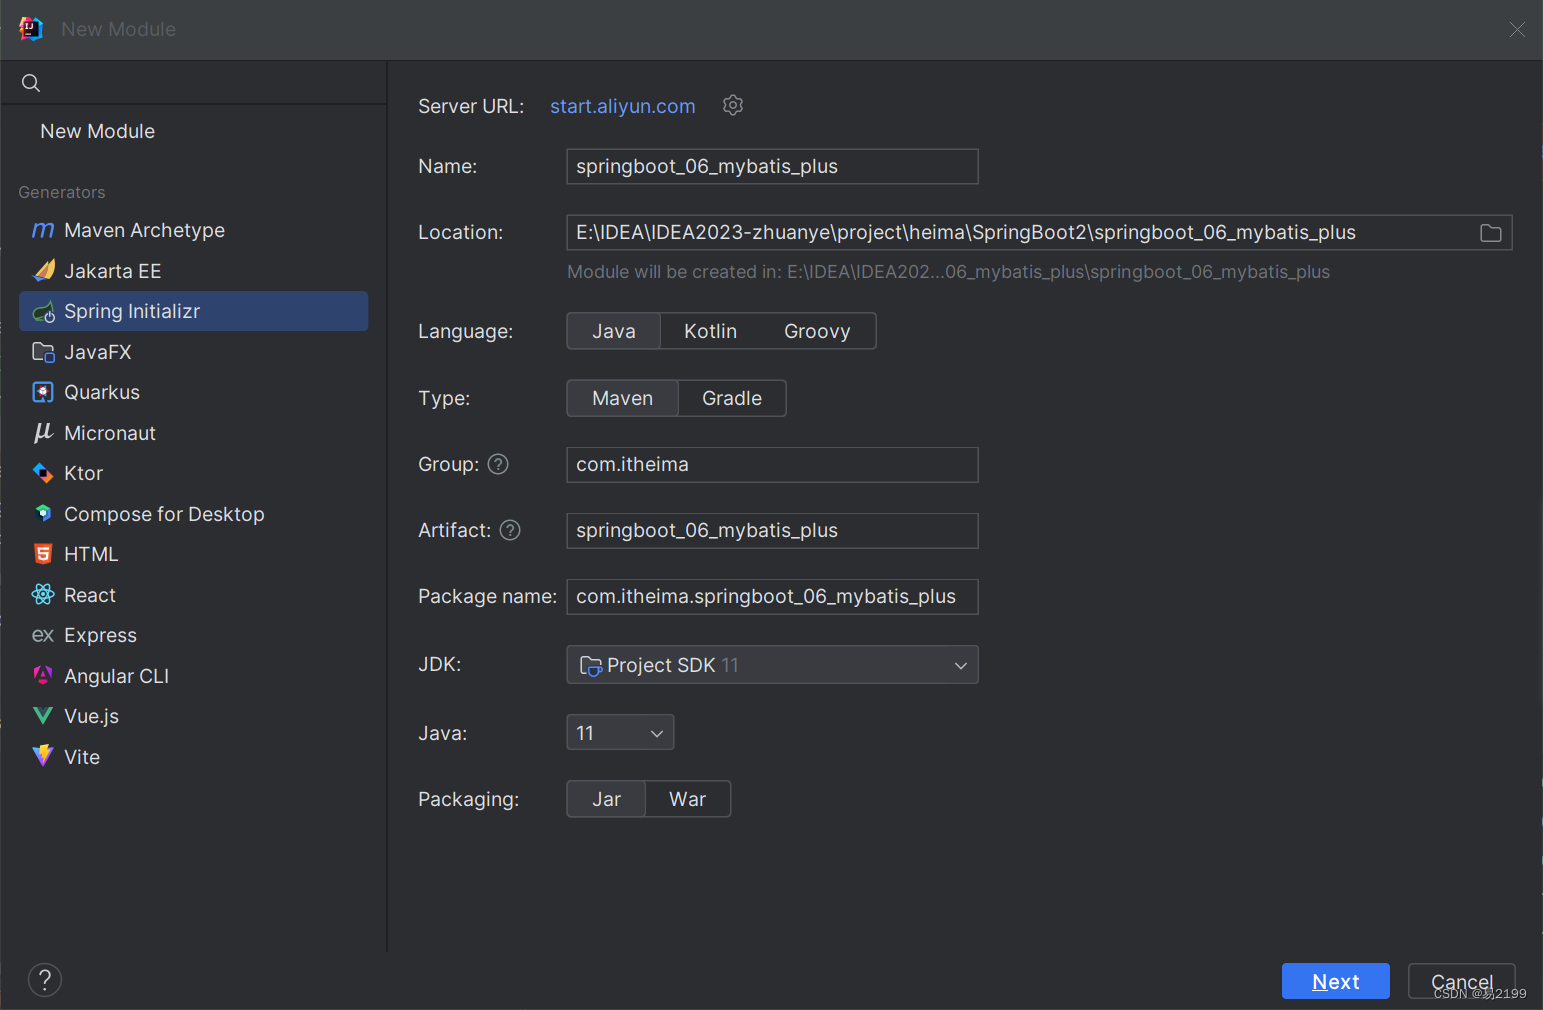Click the Vite lightning icon
Screen dimensions: 1543x1010
[x=43, y=757]
